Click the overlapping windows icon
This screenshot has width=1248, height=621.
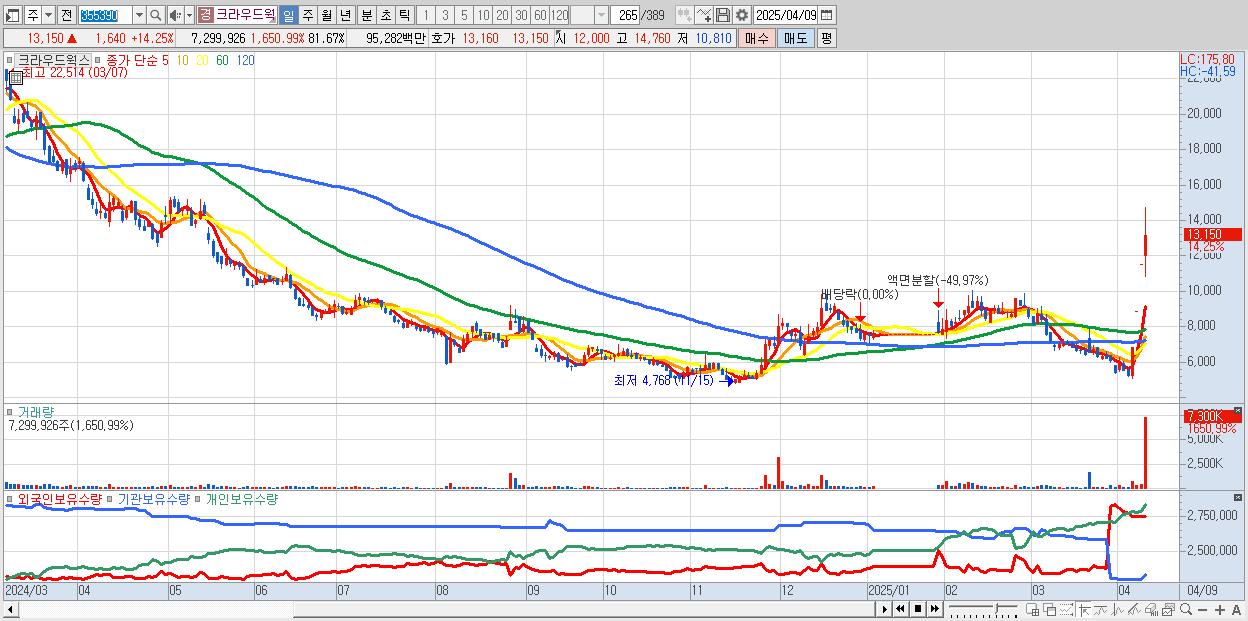click(x=1049, y=609)
